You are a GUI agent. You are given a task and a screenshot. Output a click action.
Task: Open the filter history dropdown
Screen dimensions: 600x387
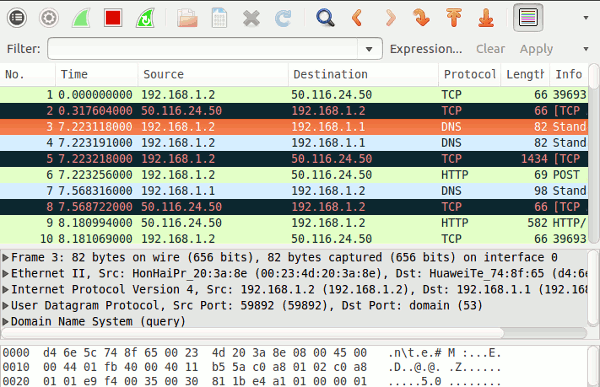pyautogui.click(x=369, y=49)
